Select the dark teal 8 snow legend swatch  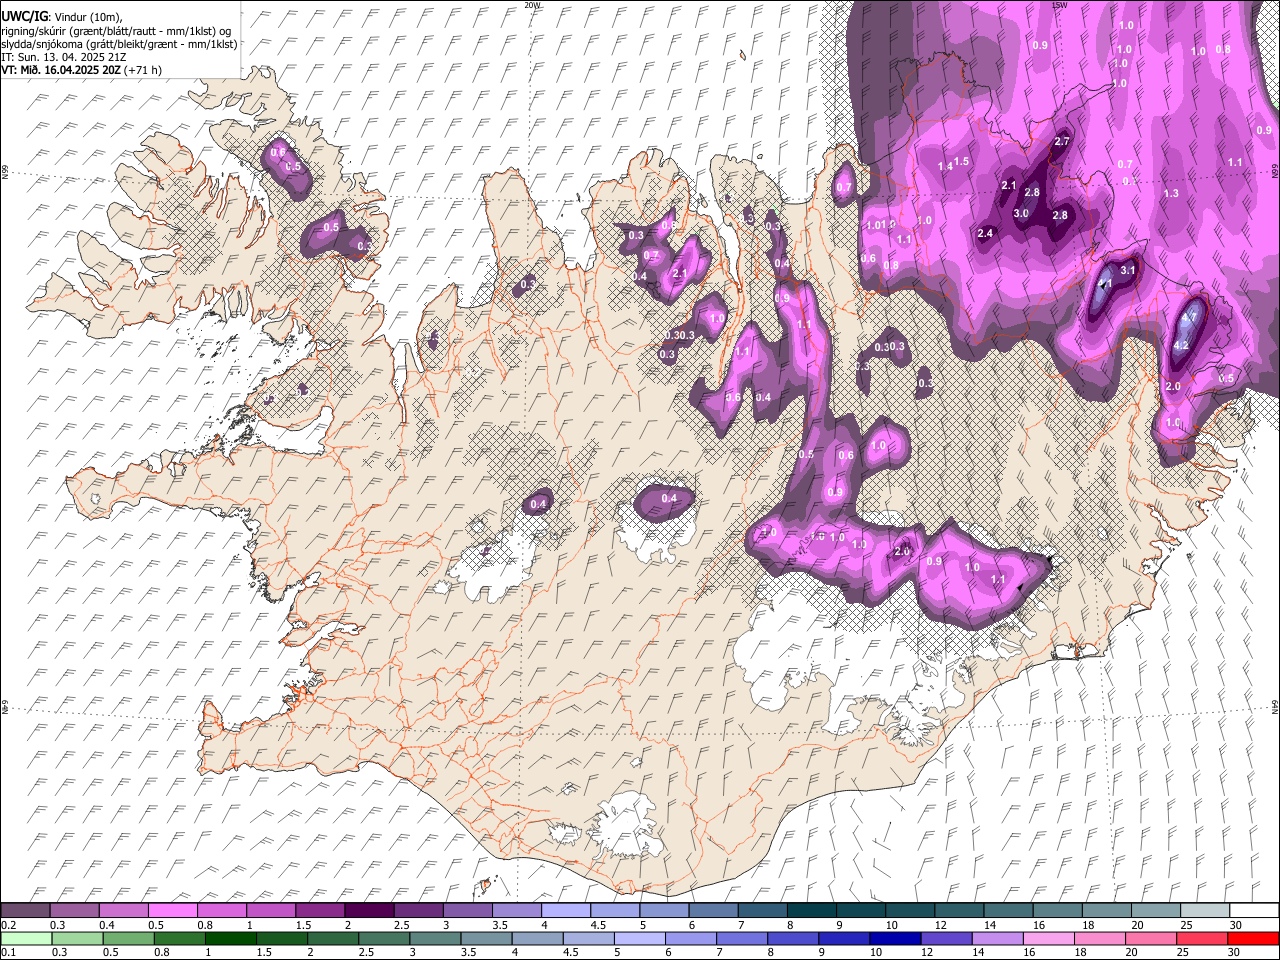(x=812, y=910)
